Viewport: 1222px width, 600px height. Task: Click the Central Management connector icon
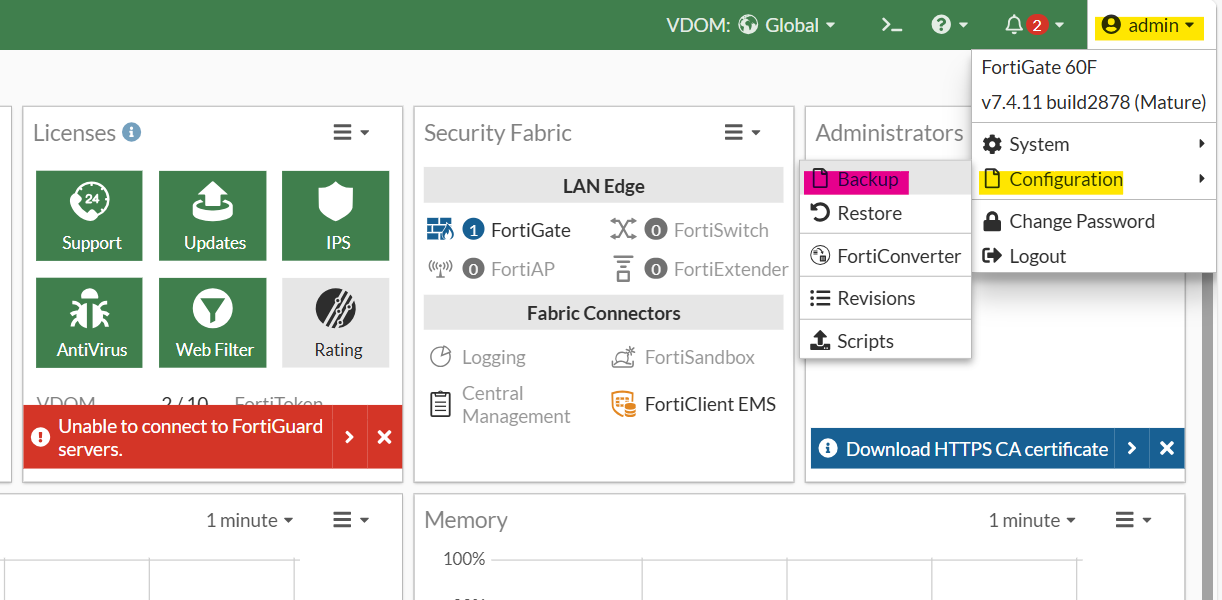click(440, 404)
